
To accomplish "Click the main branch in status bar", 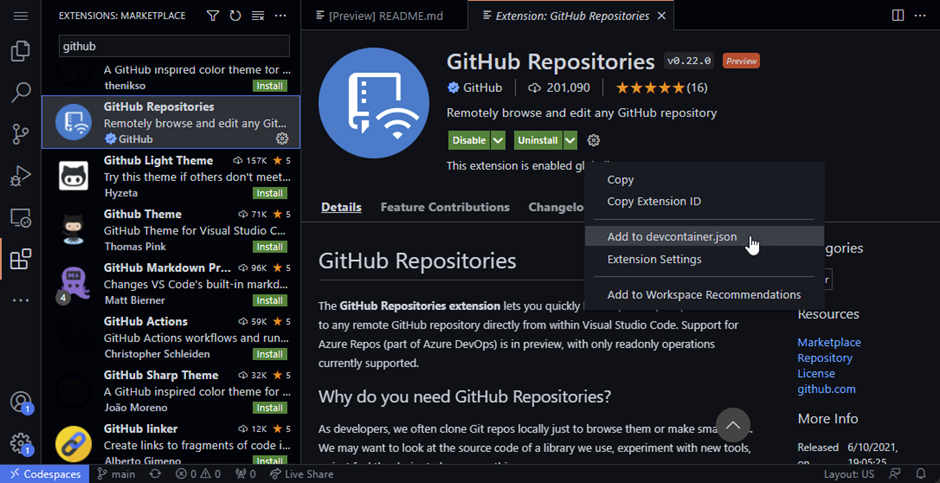I will 117,474.
